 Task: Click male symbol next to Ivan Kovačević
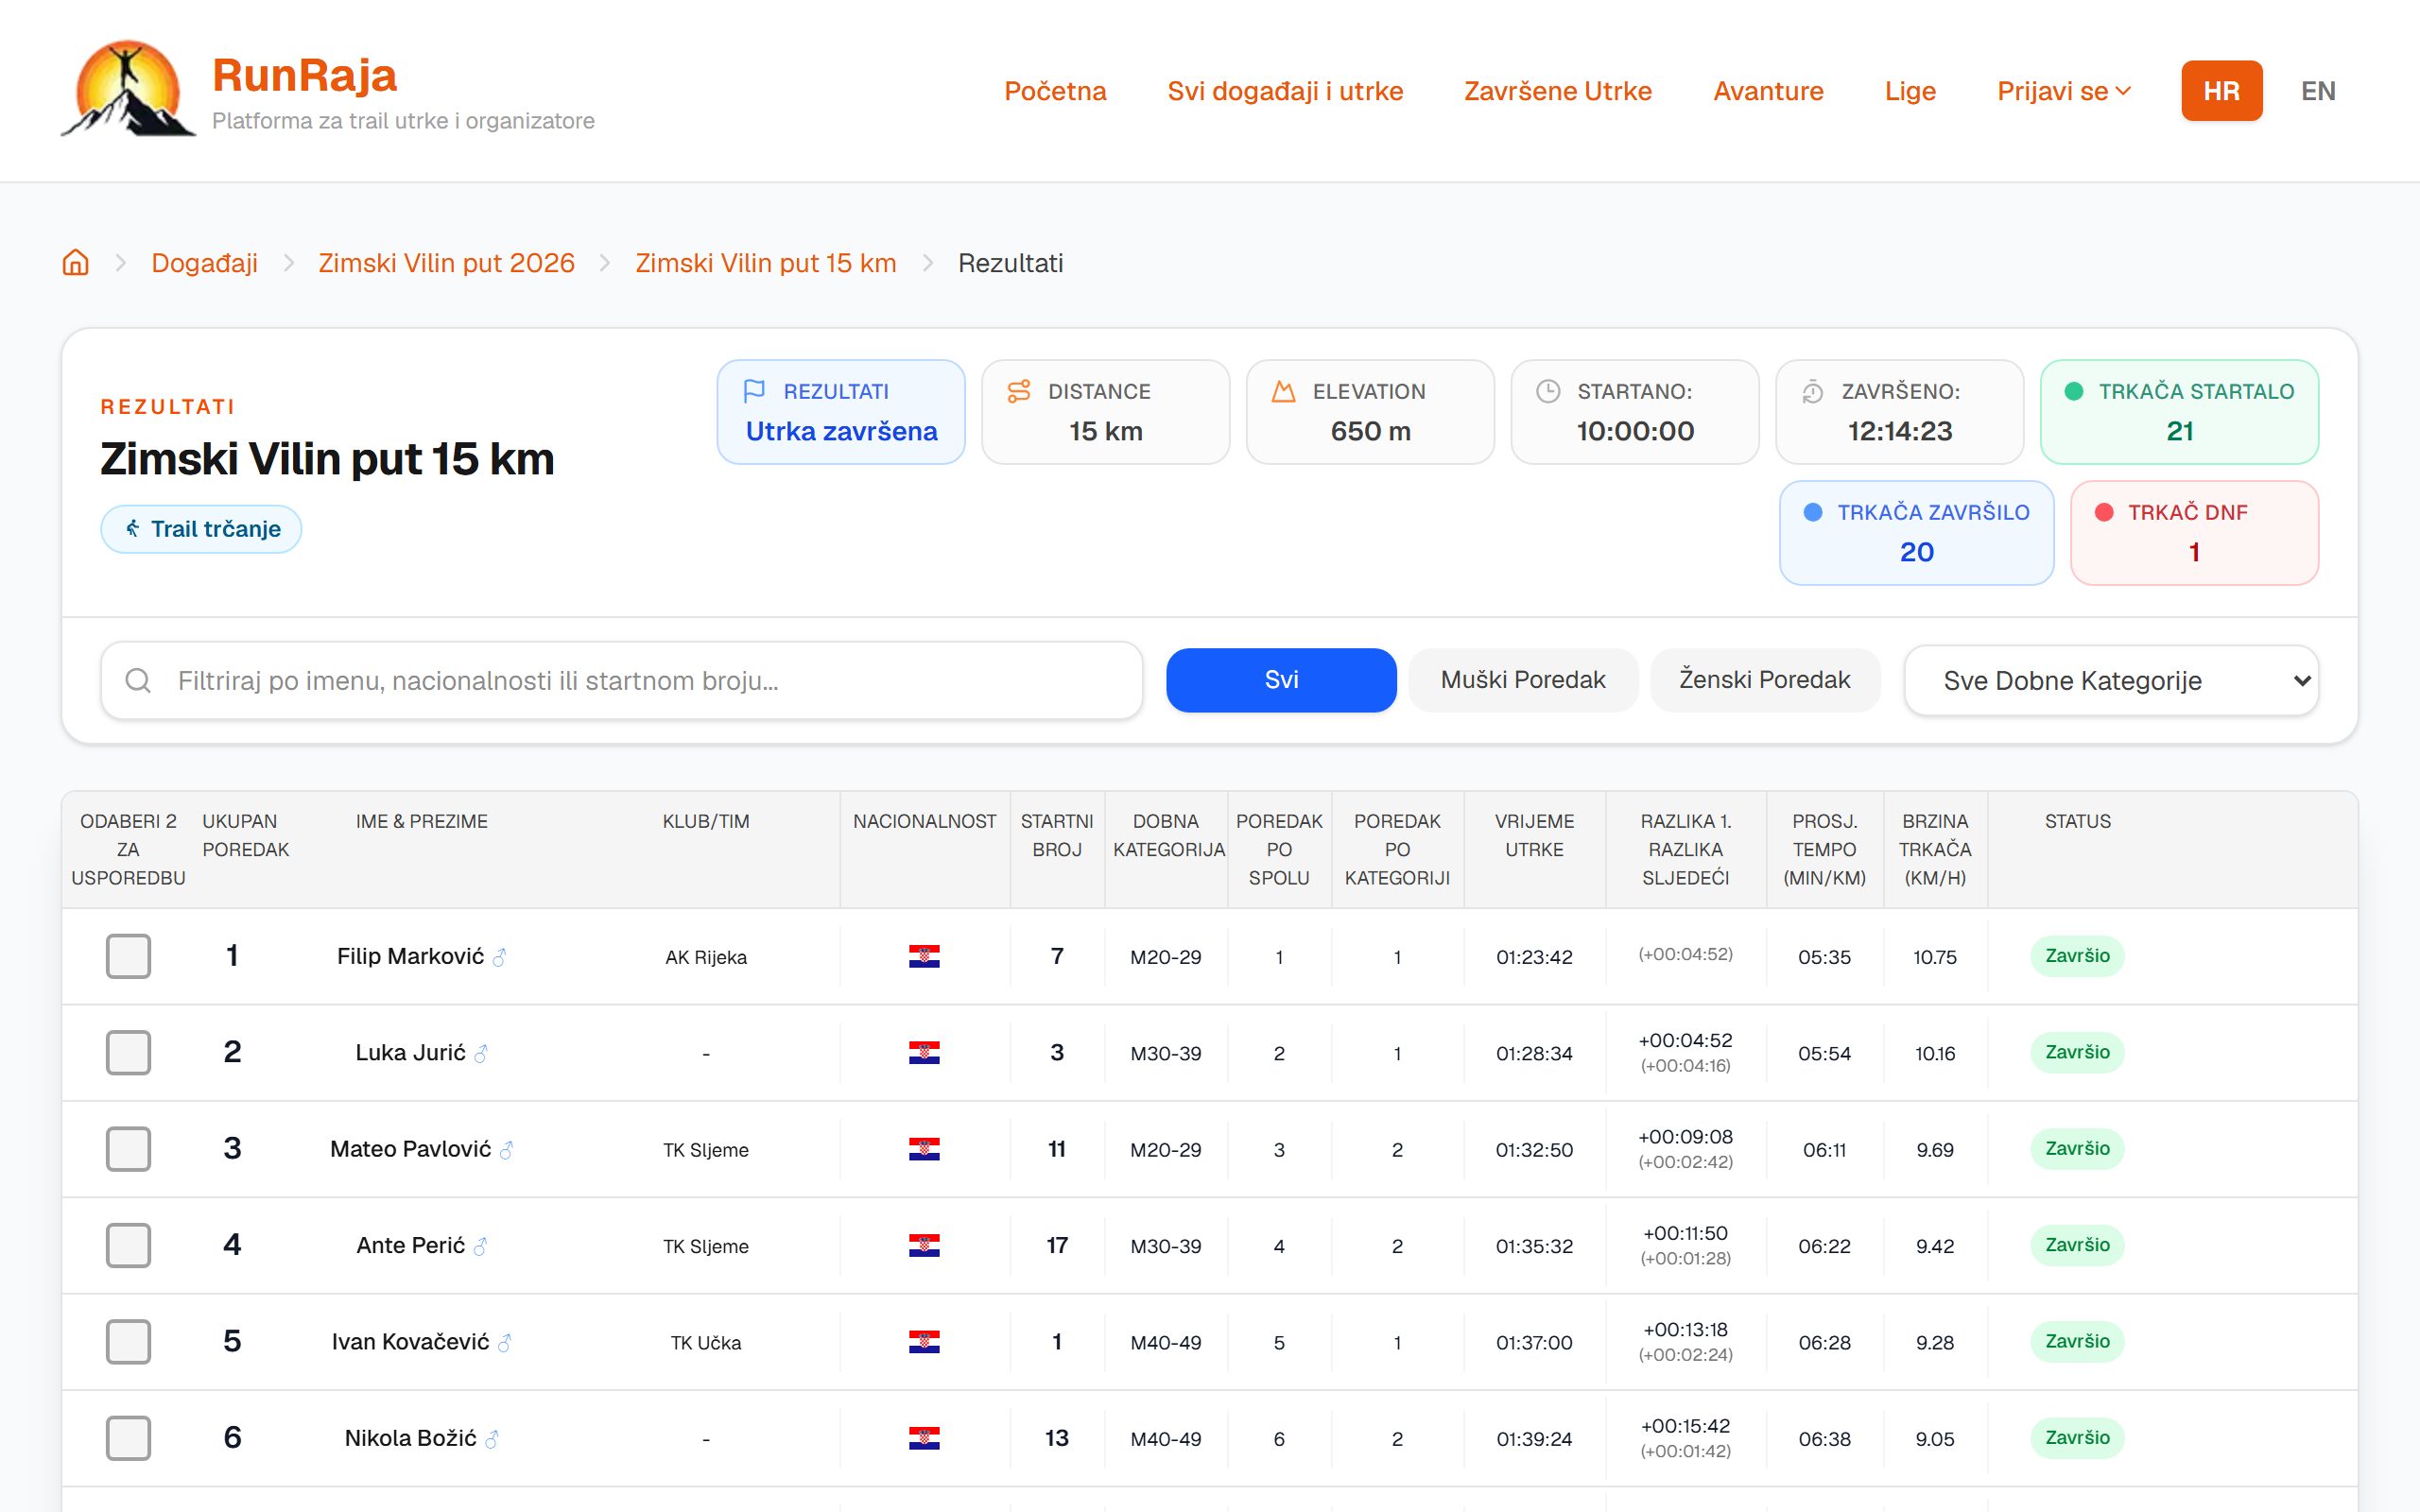tap(504, 1343)
